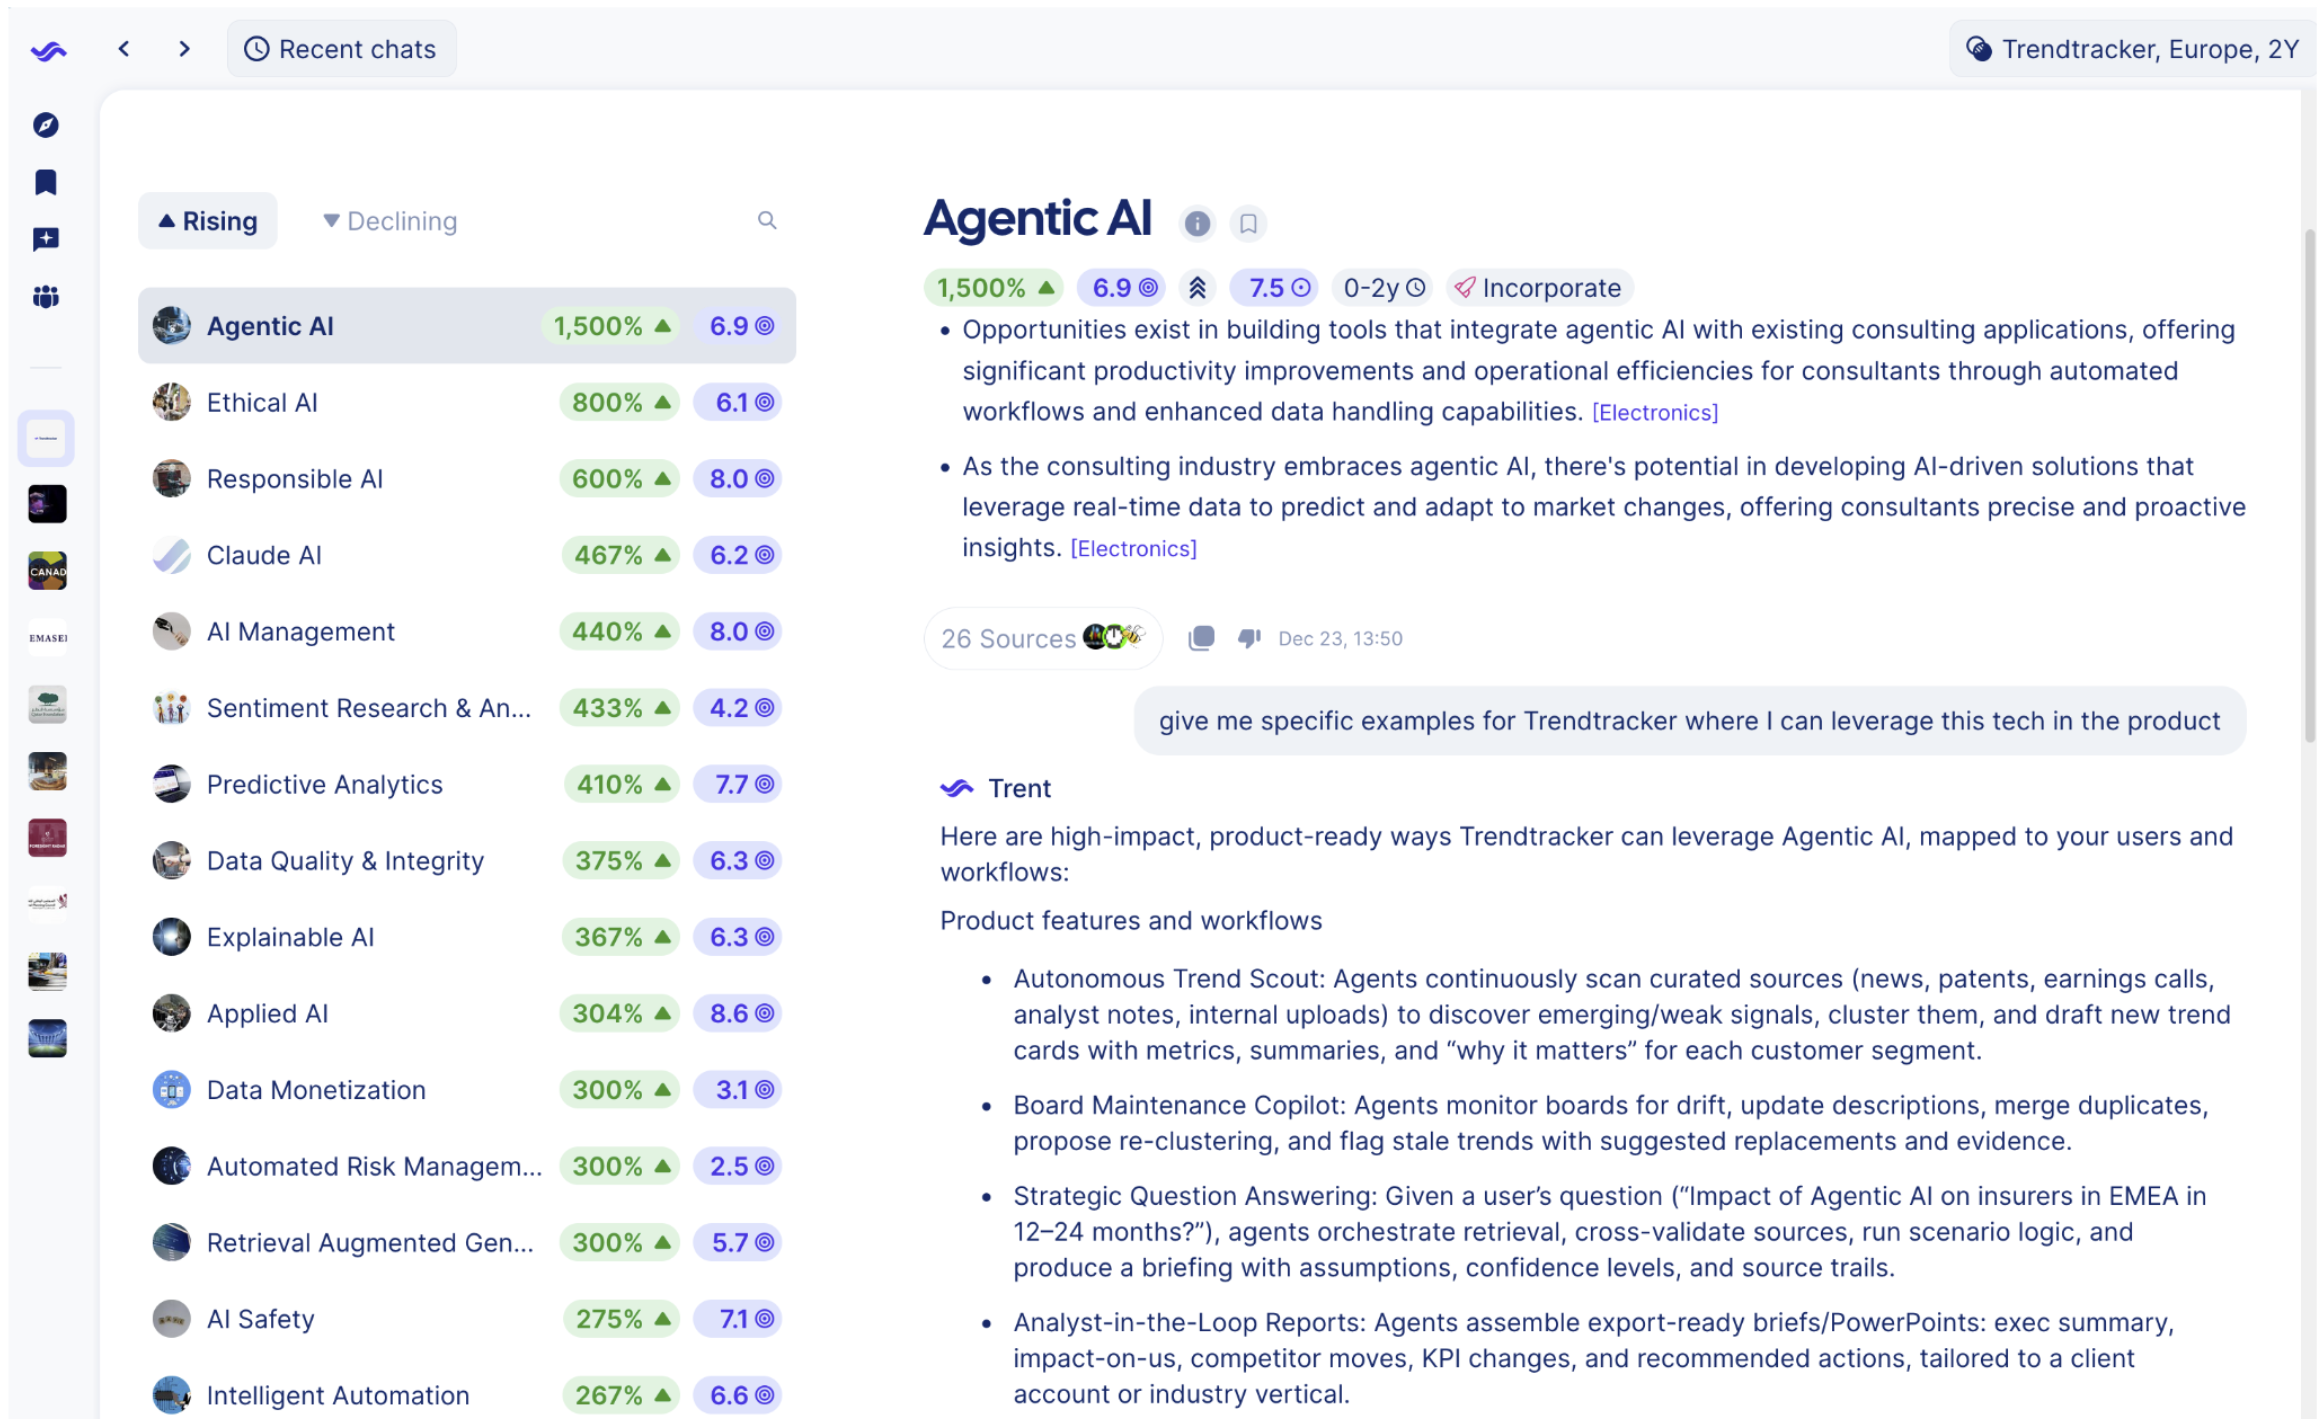Open the CANAD workspace thumbnail in sidebar
The width and height of the screenshot is (2318, 1419).
(x=47, y=571)
